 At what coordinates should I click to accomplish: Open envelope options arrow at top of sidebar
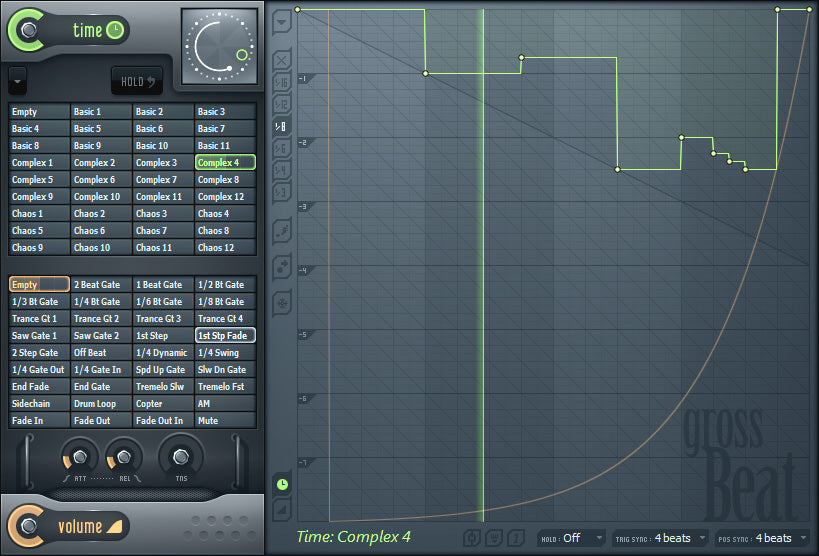click(x=282, y=22)
